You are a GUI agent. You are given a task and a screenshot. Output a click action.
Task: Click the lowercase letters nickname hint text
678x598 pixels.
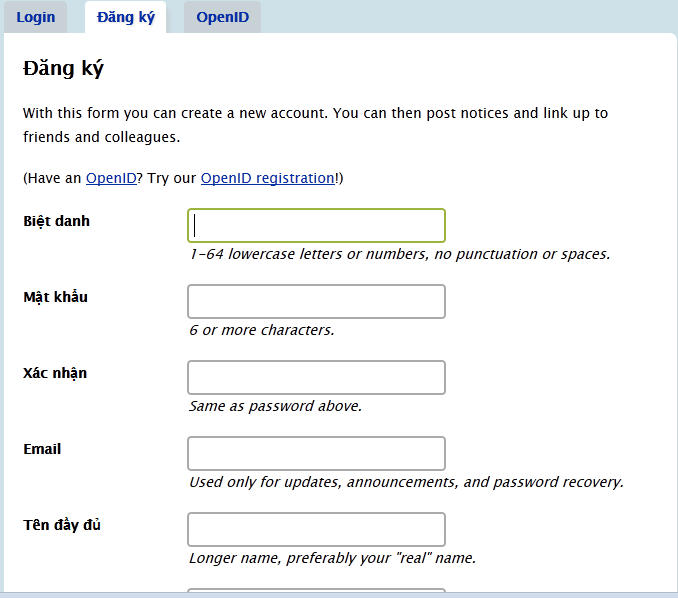tap(400, 254)
